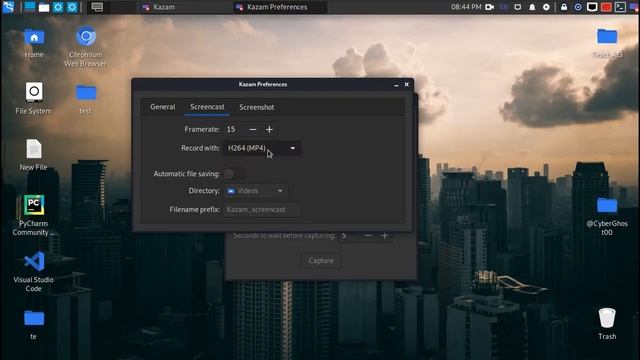The height and width of the screenshot is (360, 640).
Task: Minimize the Kazam Preferences window
Action: pyautogui.click(x=396, y=84)
